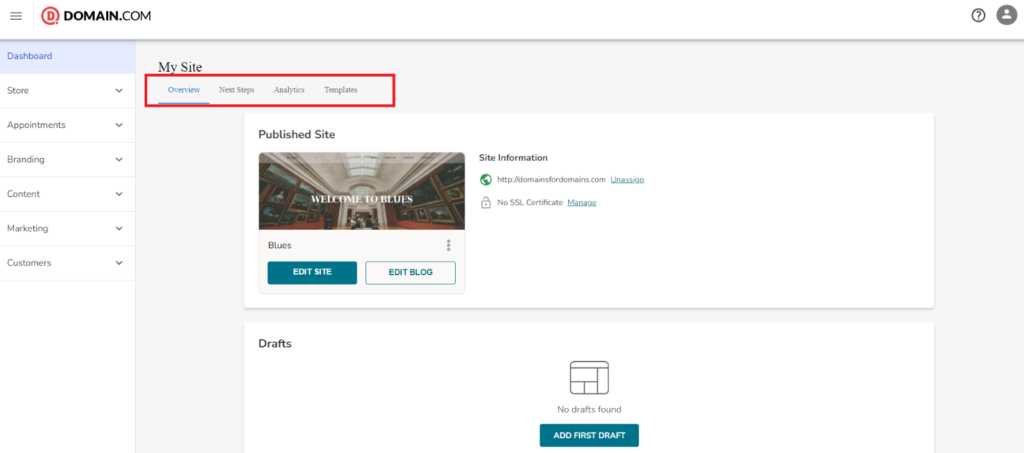Open three-dot options menu for Blues
Viewport: 1024px width, 453px height.
[448, 245]
